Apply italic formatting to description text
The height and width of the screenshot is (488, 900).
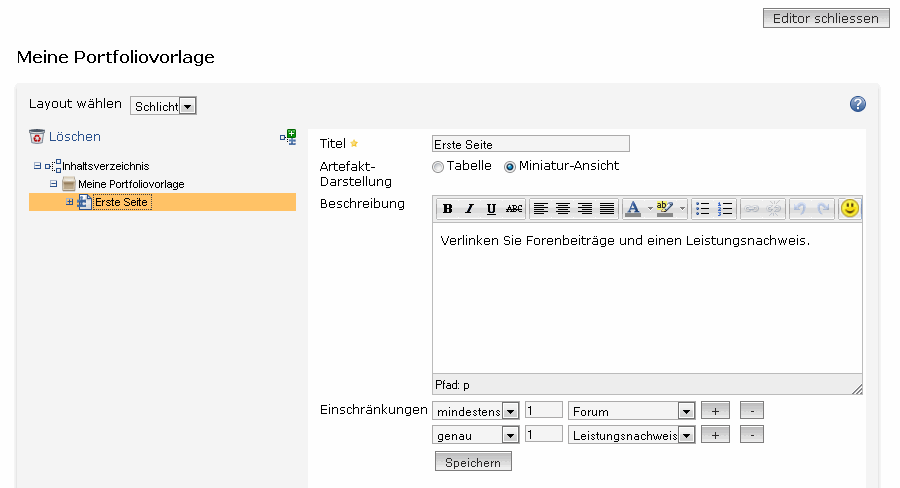[x=469, y=209]
